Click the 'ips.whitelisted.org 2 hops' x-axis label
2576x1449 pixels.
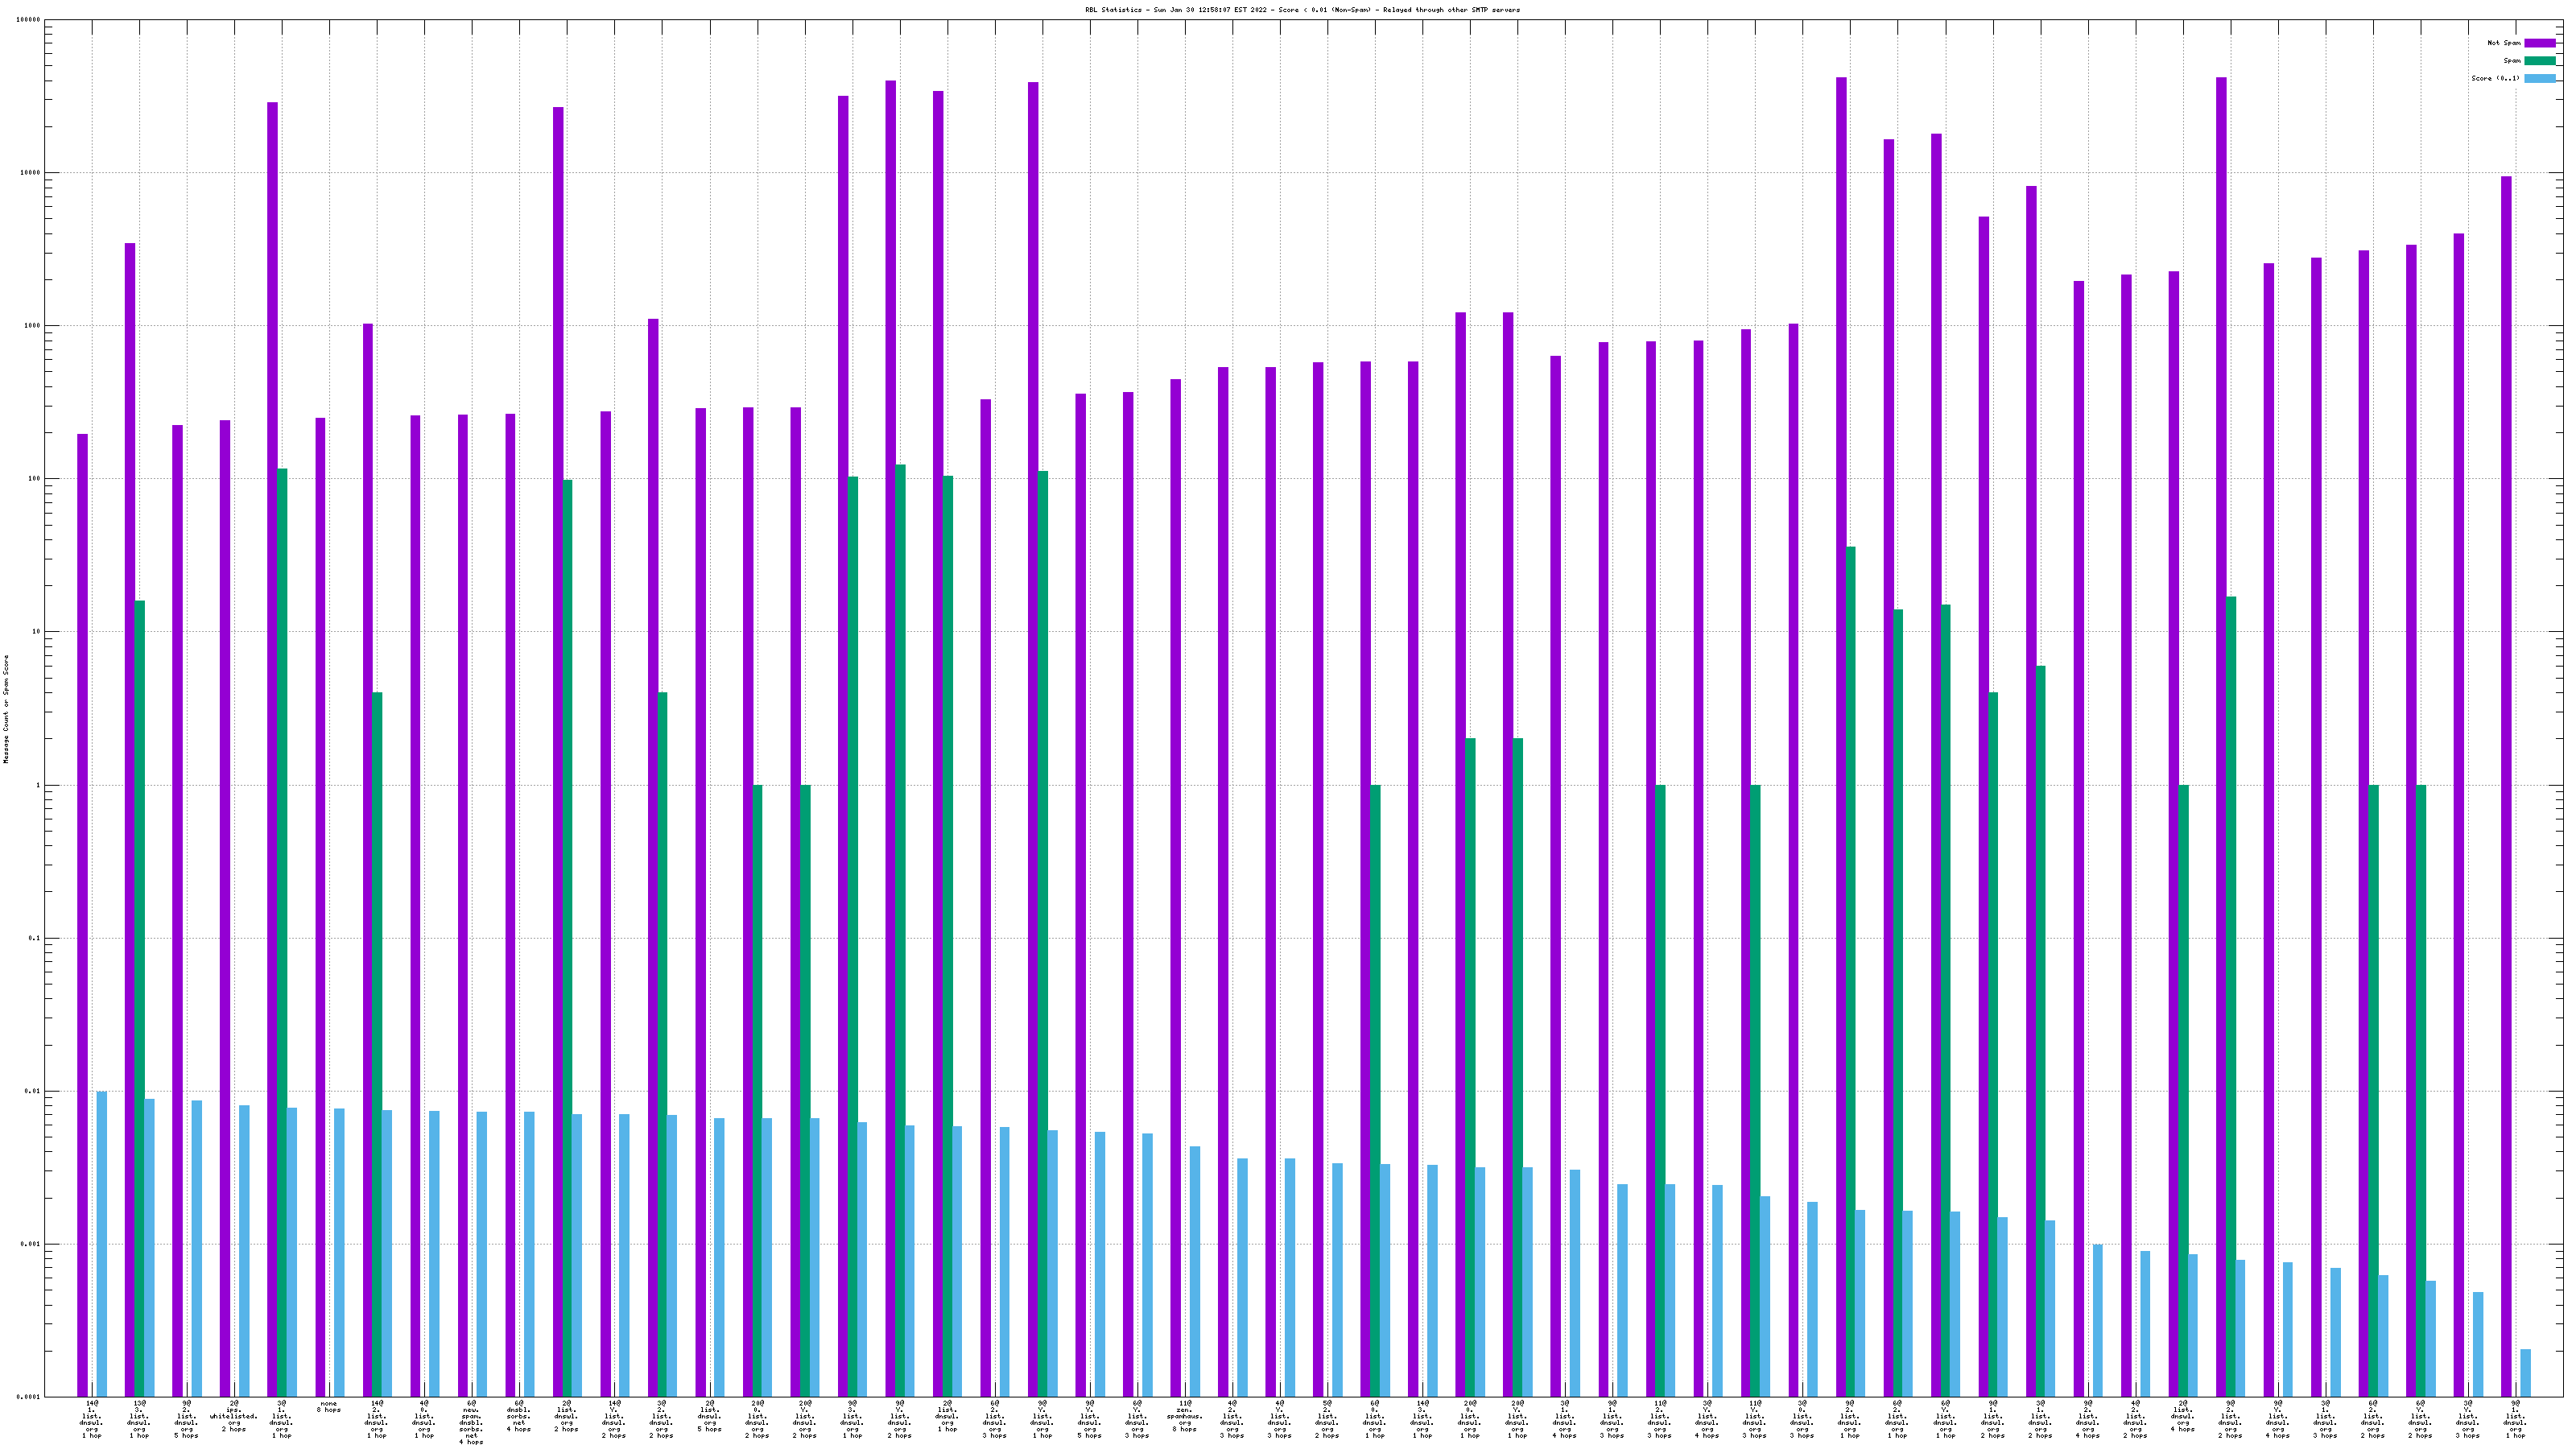234,1416
